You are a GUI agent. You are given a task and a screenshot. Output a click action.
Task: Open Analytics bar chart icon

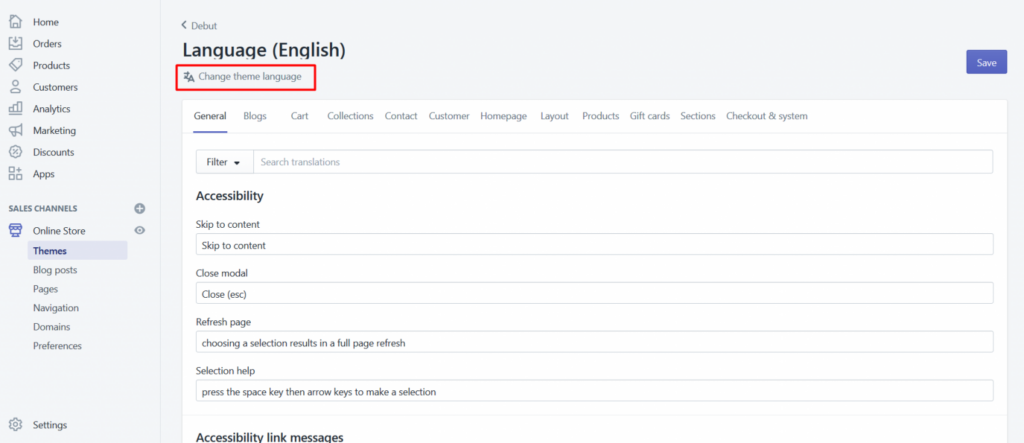pyautogui.click(x=15, y=109)
